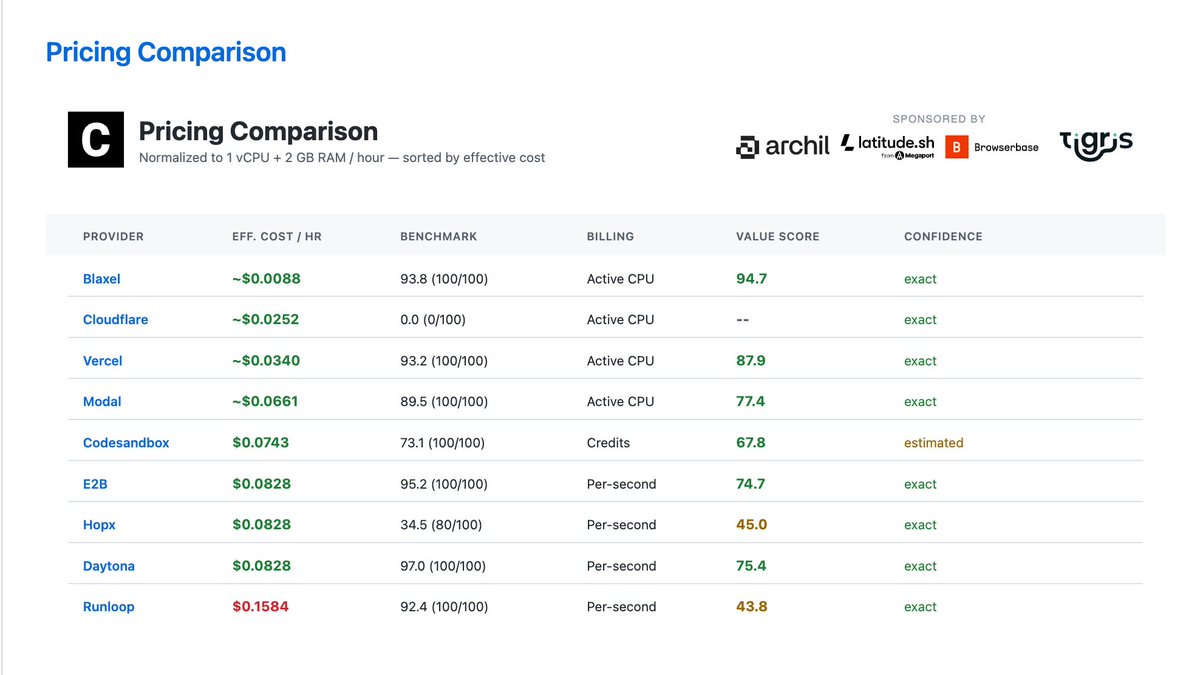Select the $0.0743 cost value
This screenshot has width=1200, height=675.
coord(260,443)
